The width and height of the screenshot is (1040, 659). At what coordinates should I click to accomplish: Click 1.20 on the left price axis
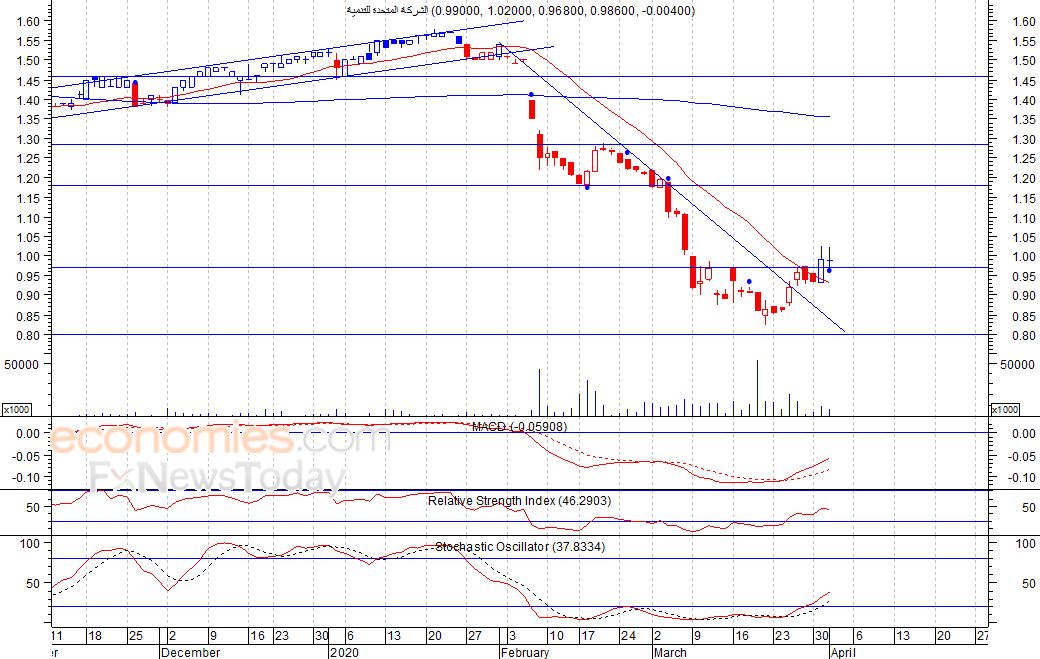pyautogui.click(x=29, y=178)
